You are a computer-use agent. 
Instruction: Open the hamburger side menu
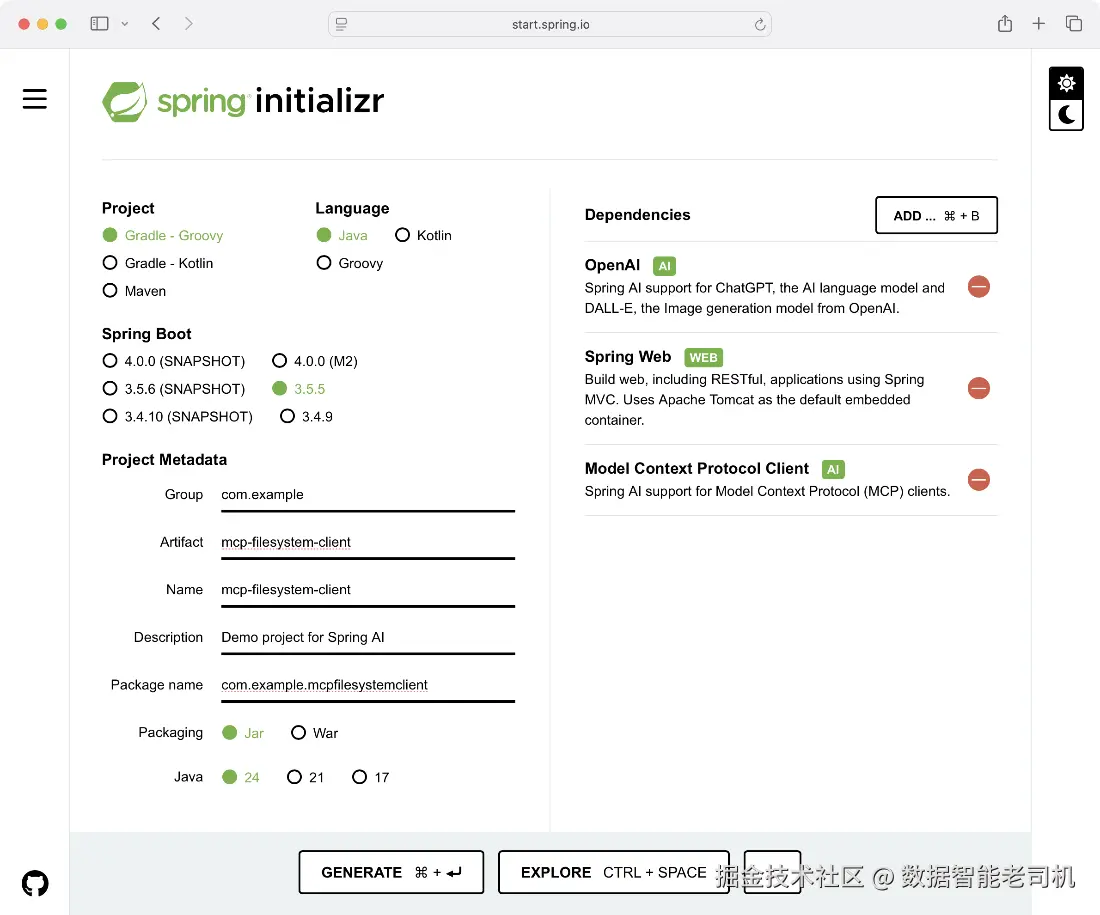point(34,99)
